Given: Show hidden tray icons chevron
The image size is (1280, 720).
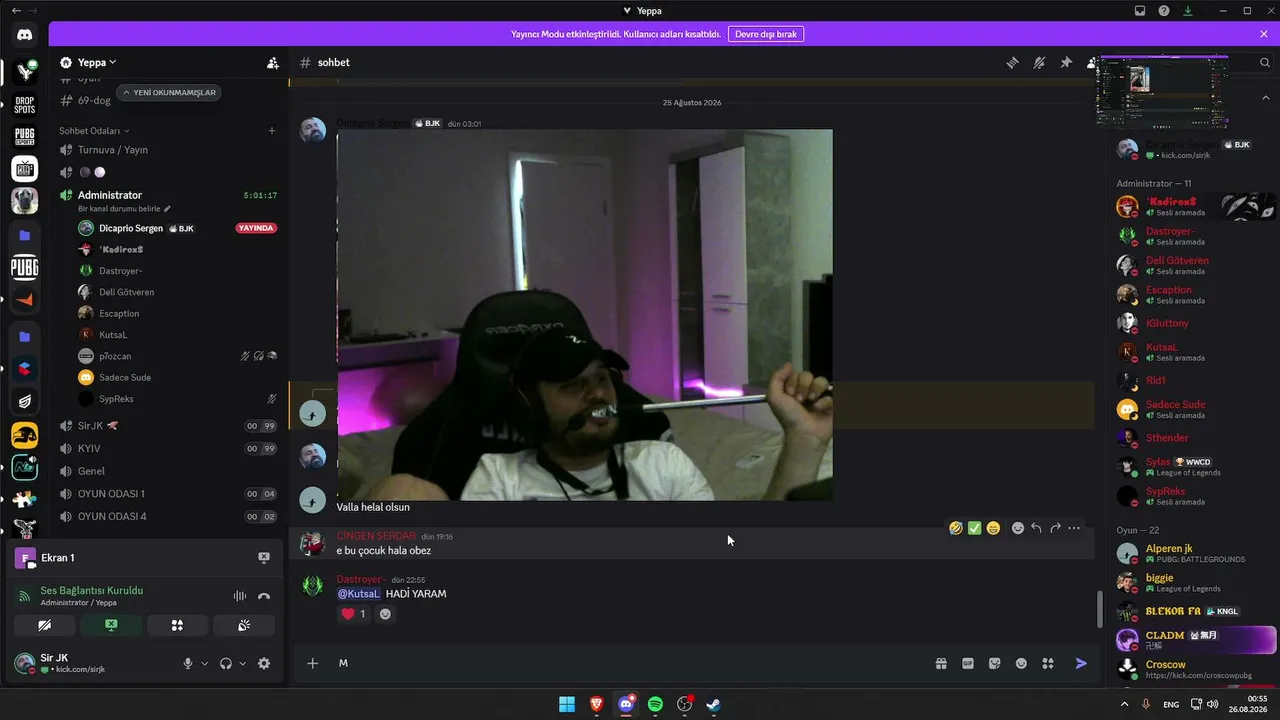Looking at the screenshot, I should pyautogui.click(x=1124, y=704).
